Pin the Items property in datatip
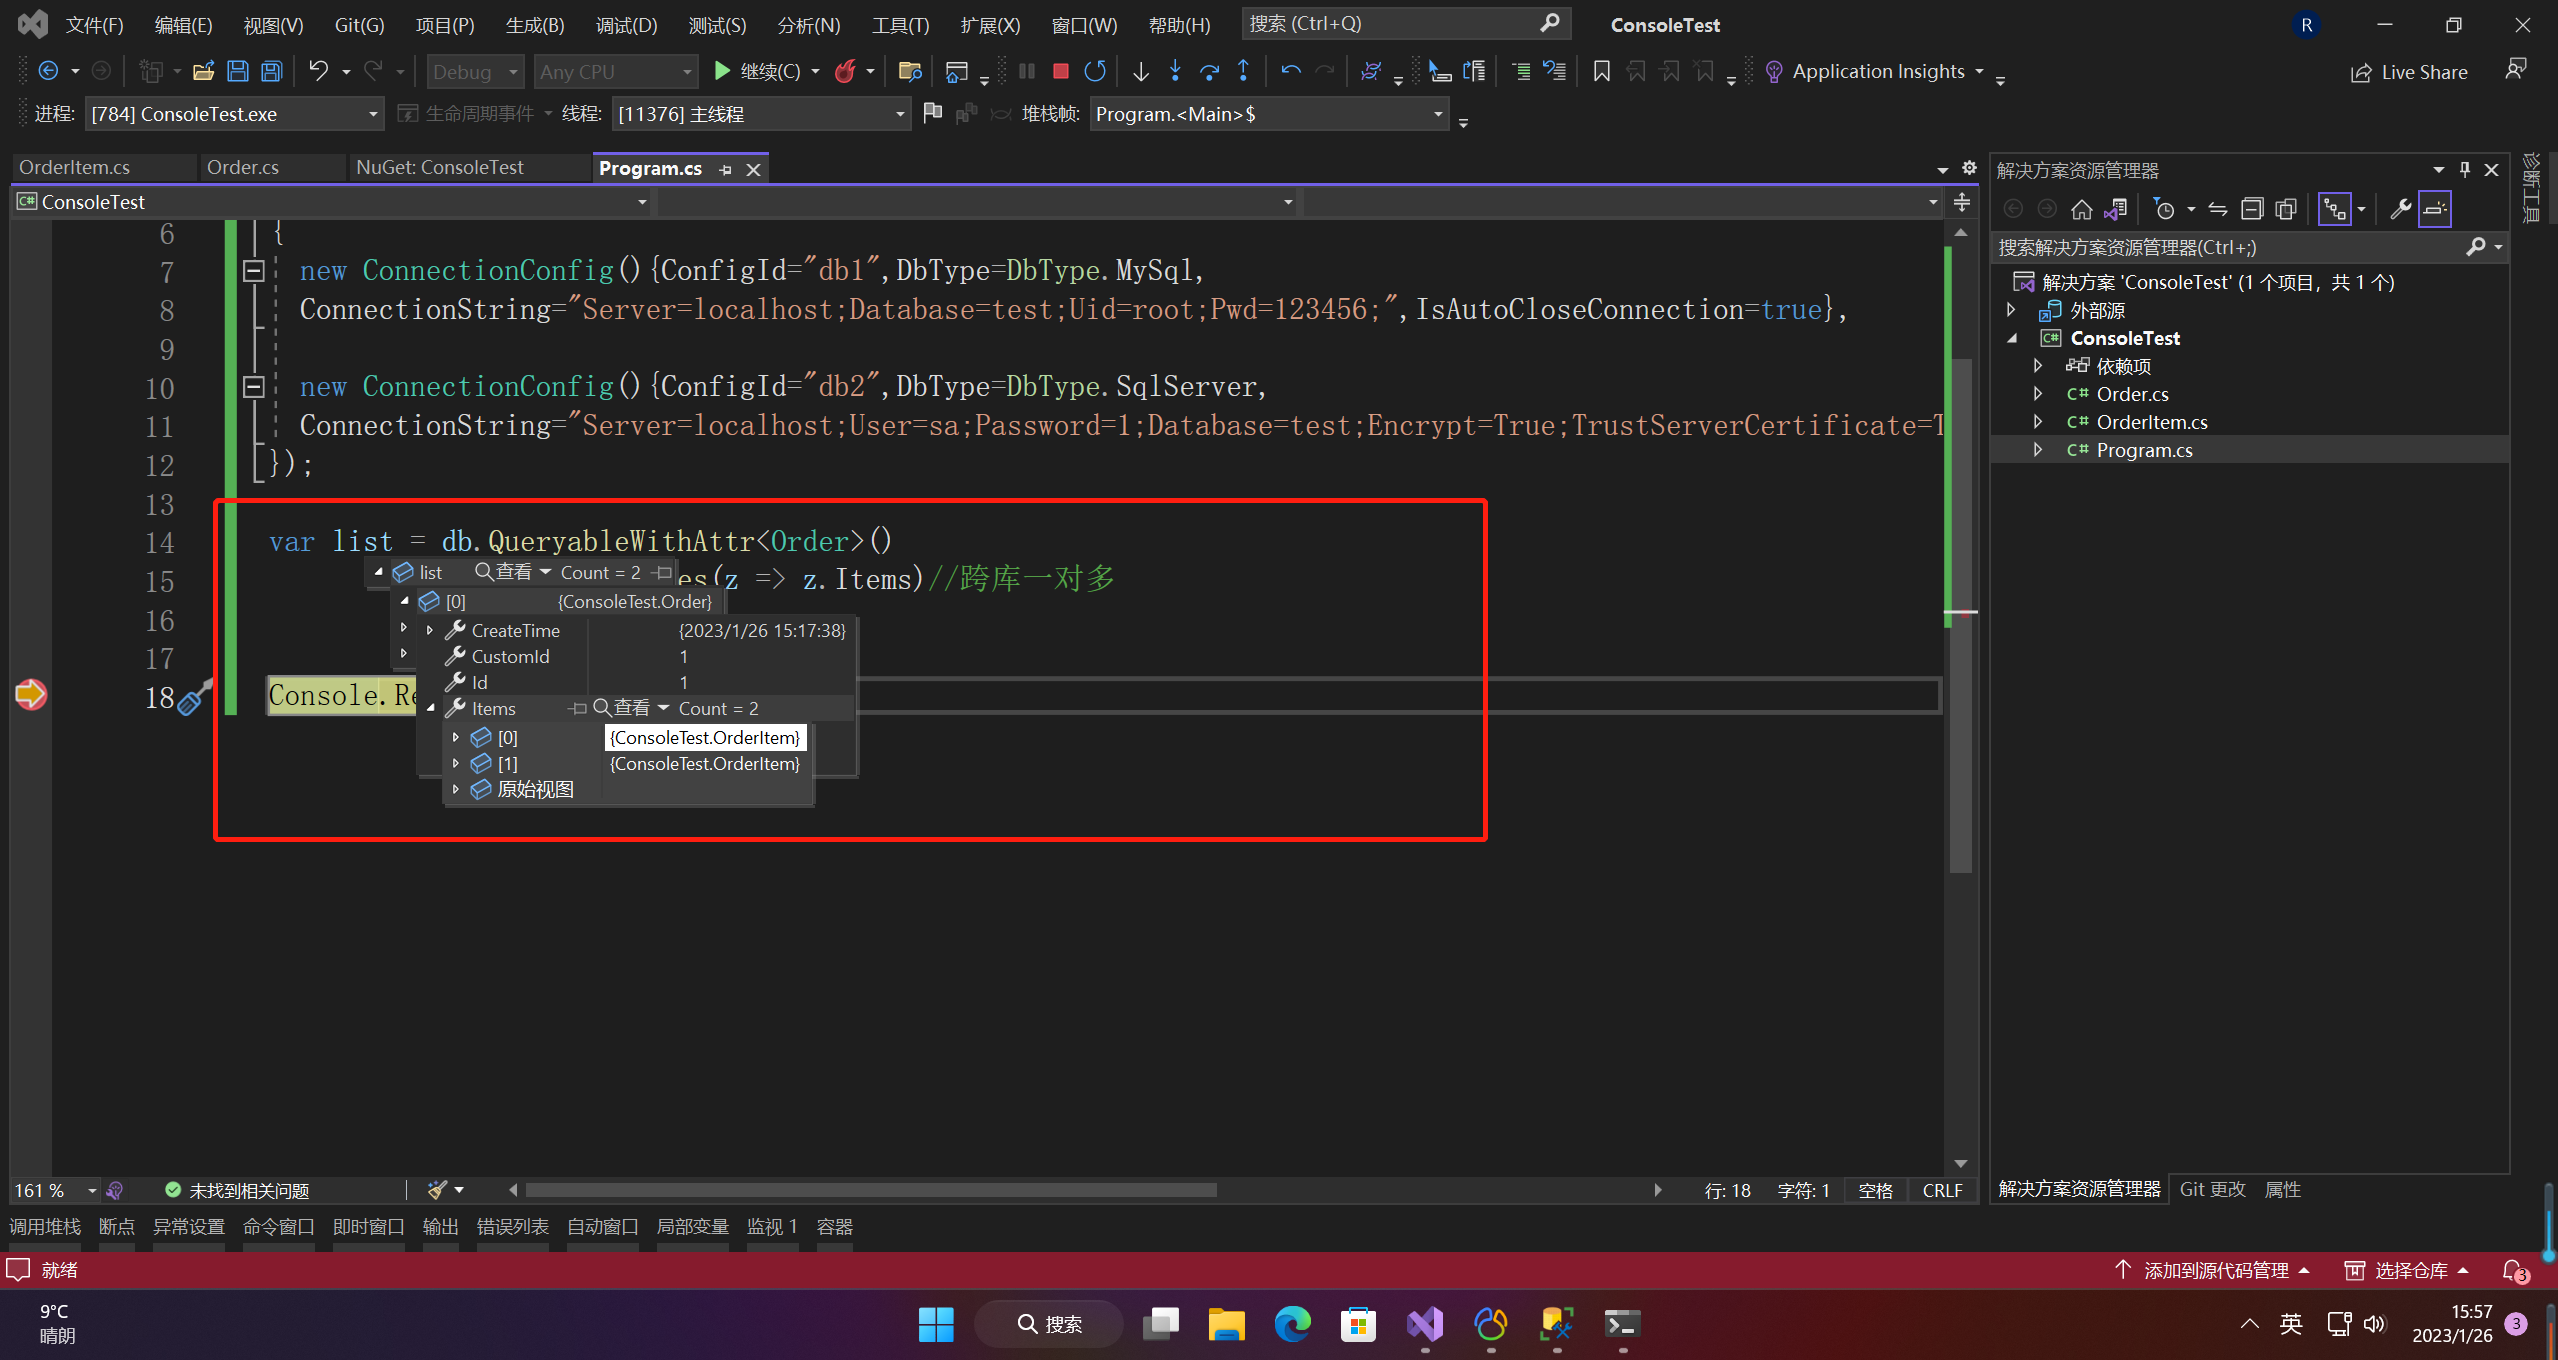Image resolution: width=2558 pixels, height=1360 pixels. point(578,708)
